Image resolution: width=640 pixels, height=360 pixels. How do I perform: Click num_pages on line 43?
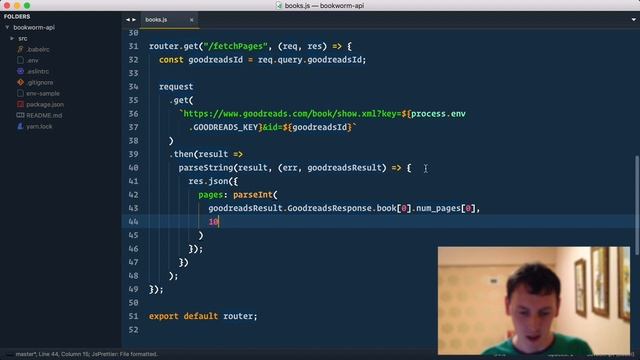point(438,208)
